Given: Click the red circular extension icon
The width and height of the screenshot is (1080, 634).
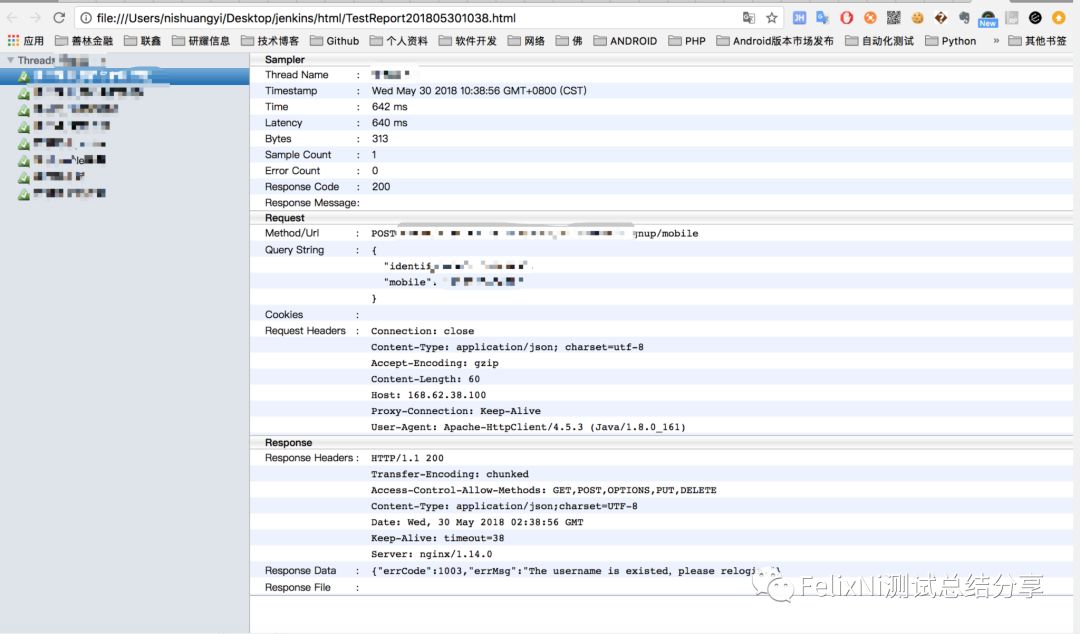Looking at the screenshot, I should coord(847,18).
